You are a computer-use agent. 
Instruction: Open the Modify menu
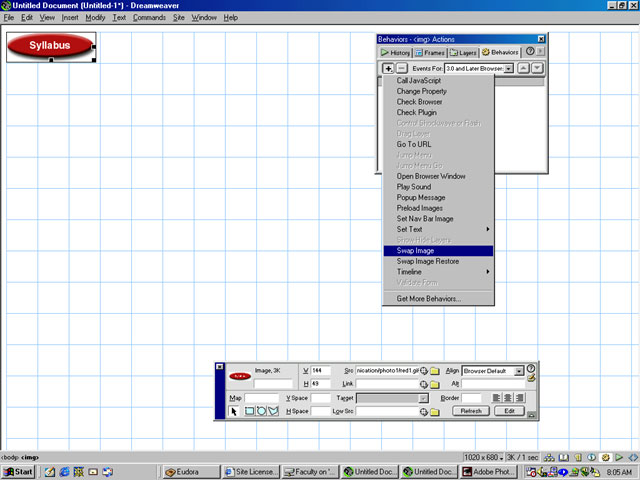point(95,18)
